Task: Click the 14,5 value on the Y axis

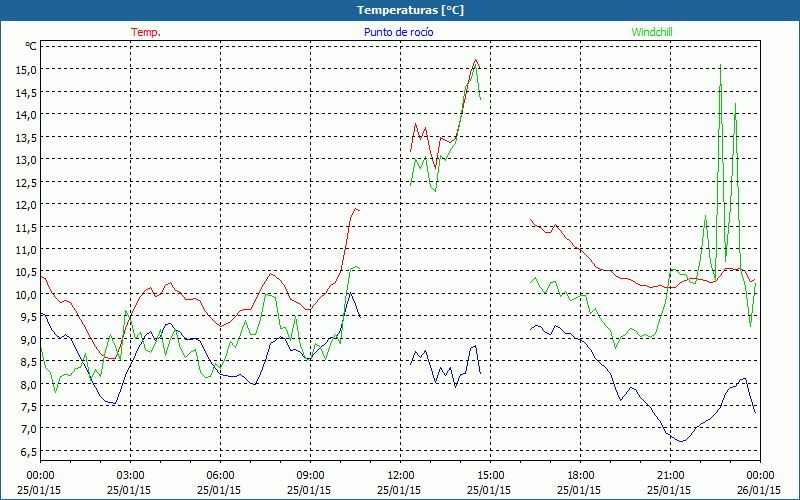Action: 27,92
